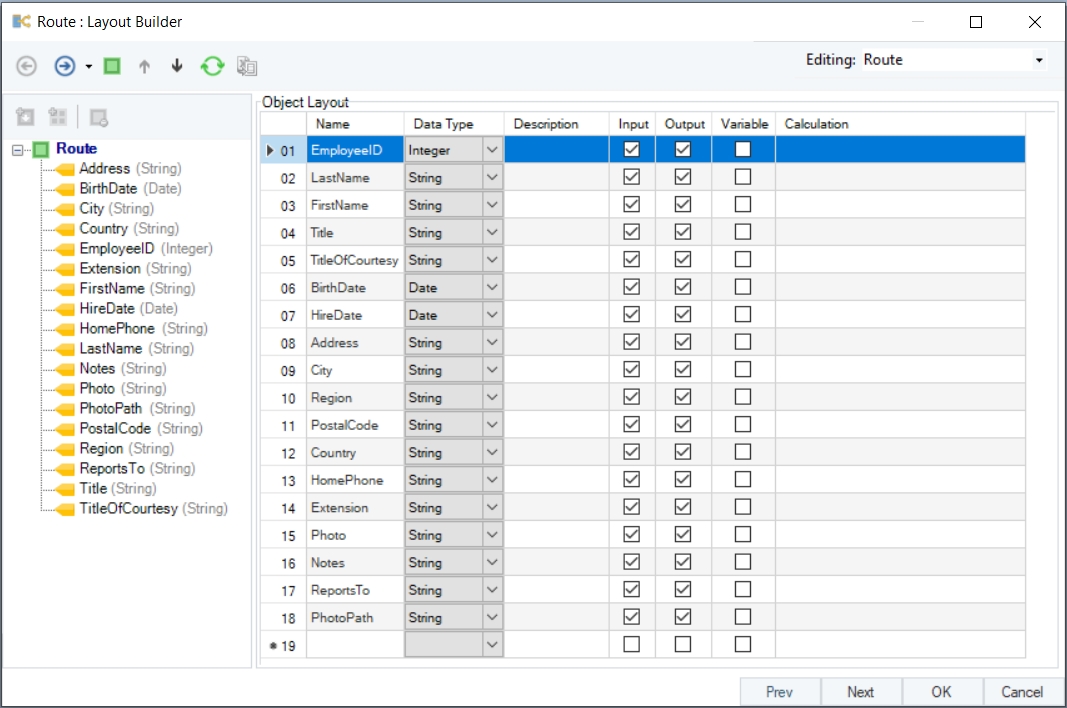Uncheck the Input checkbox for LastName
Image resolution: width=1067 pixels, height=708 pixels.
(631, 177)
